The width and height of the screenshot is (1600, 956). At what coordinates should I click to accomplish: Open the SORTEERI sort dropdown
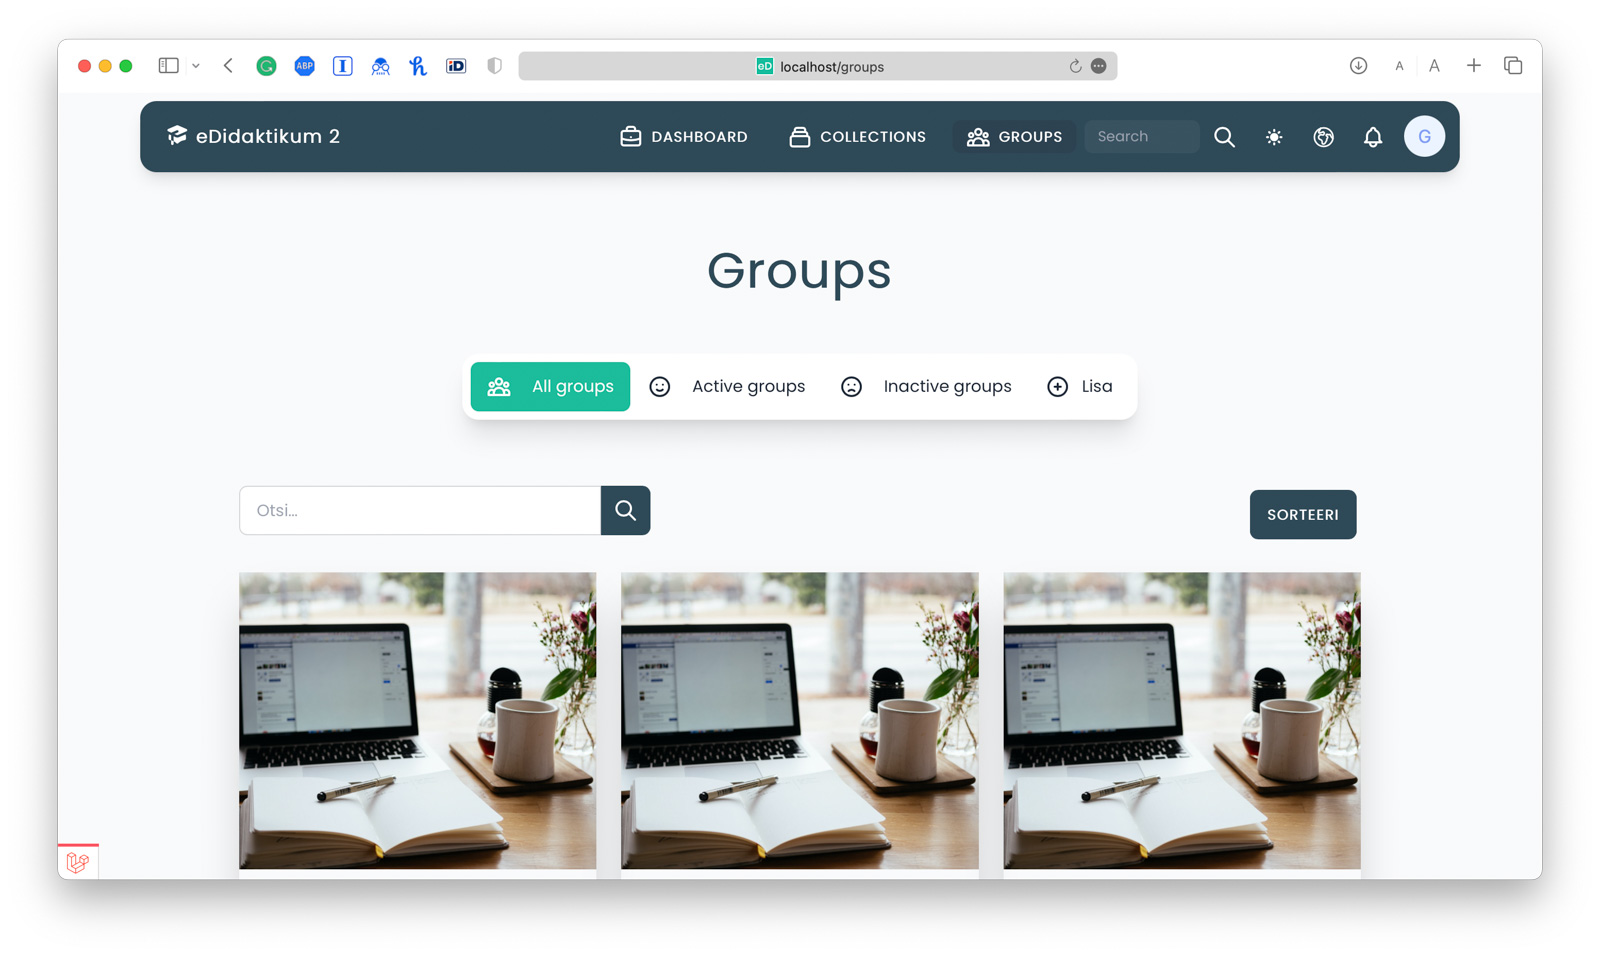point(1302,514)
